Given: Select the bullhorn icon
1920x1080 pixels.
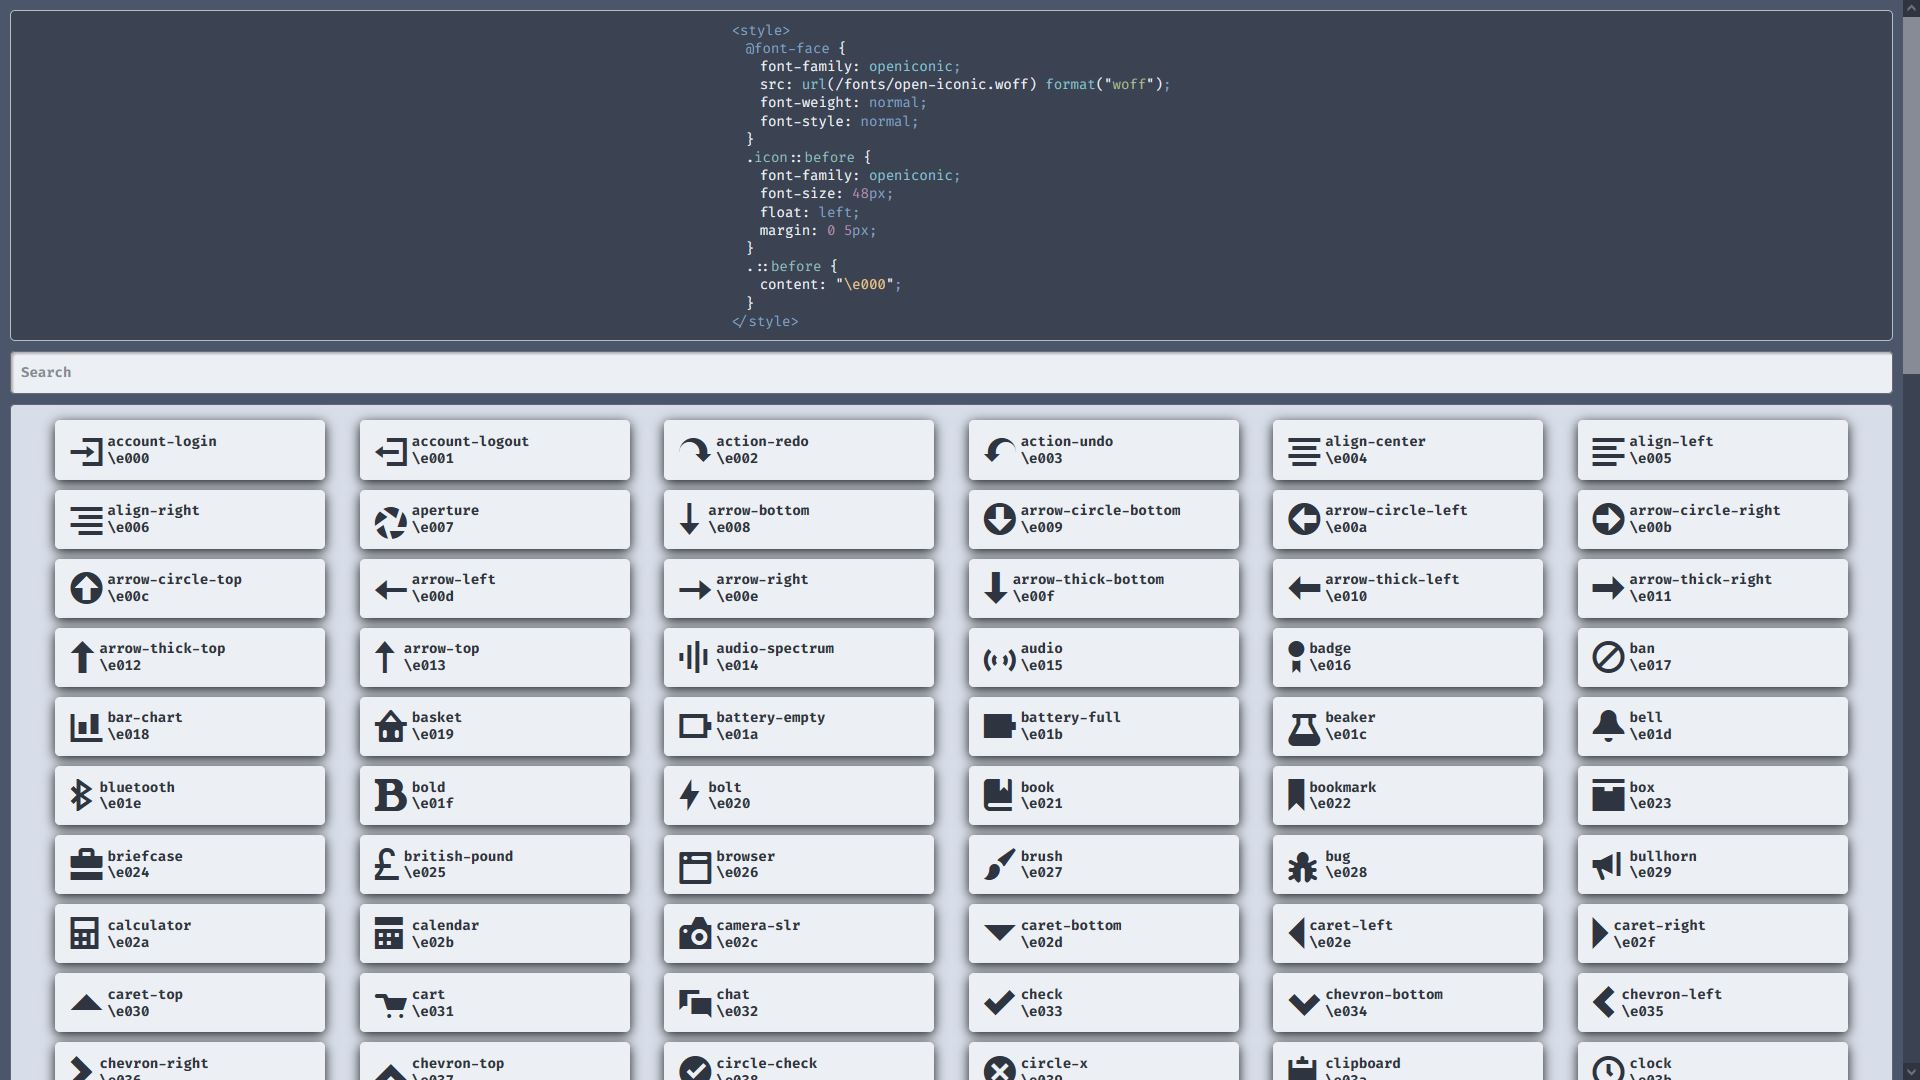Looking at the screenshot, I should [1607, 866].
